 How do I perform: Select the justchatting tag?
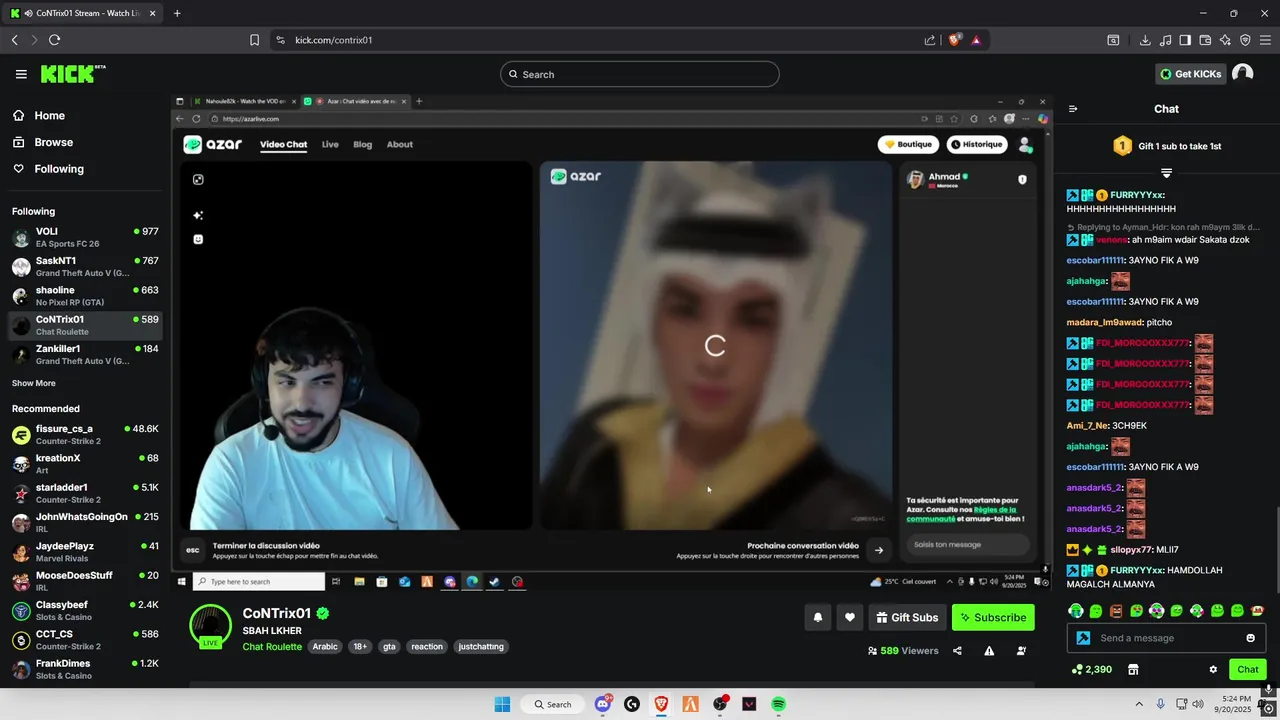(x=481, y=647)
